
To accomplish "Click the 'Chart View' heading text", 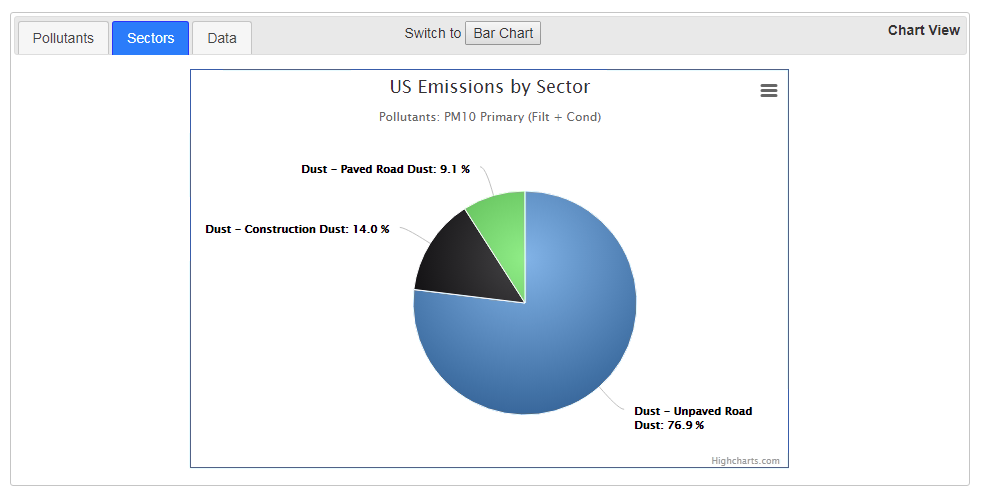I will coord(923,30).
